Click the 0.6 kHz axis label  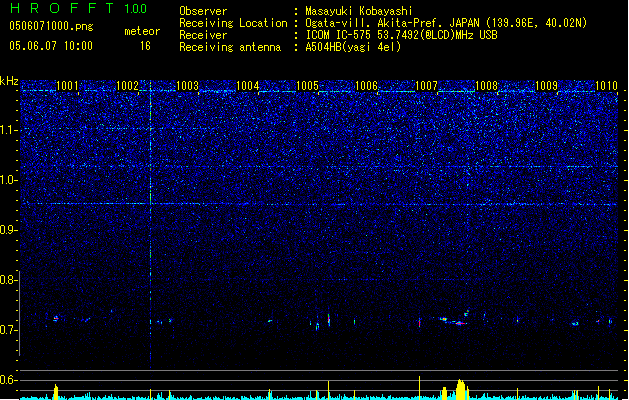(x=8, y=380)
